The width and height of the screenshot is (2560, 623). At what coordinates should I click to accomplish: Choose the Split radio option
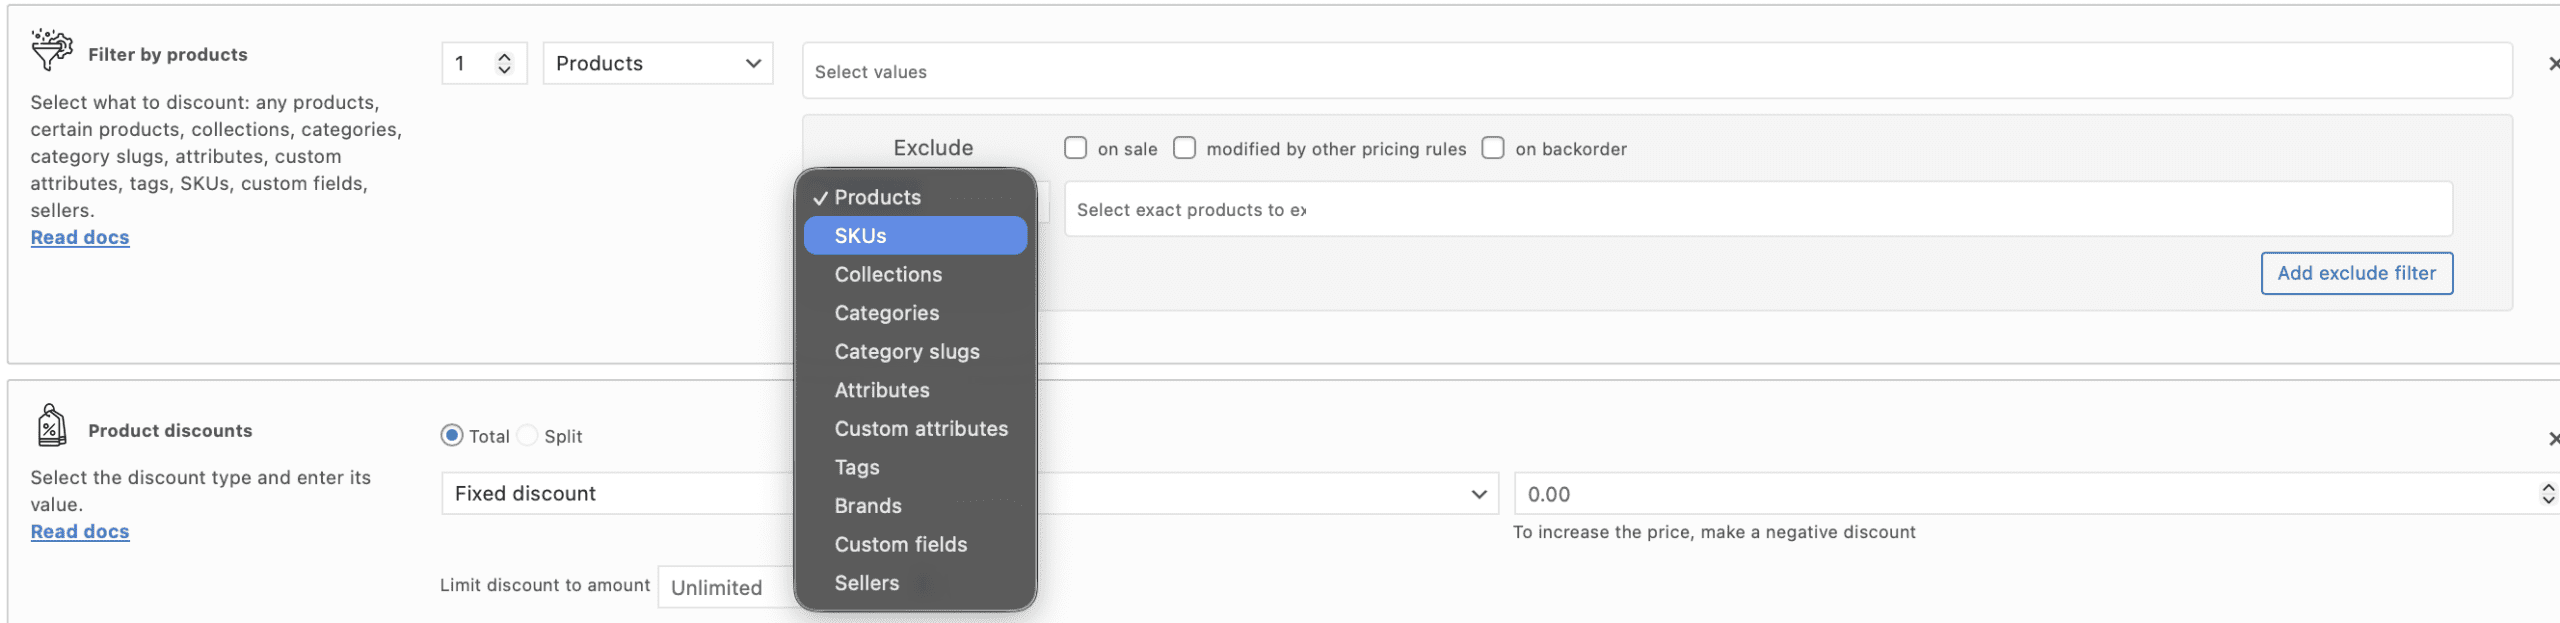528,436
